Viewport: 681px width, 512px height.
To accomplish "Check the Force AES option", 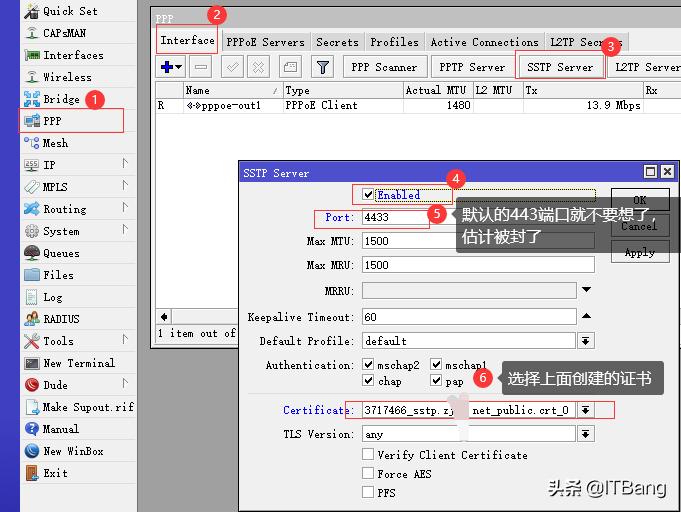I will [x=369, y=474].
